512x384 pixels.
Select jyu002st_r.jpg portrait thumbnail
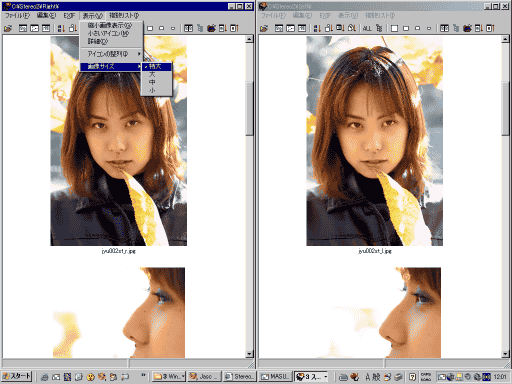pos(118,141)
